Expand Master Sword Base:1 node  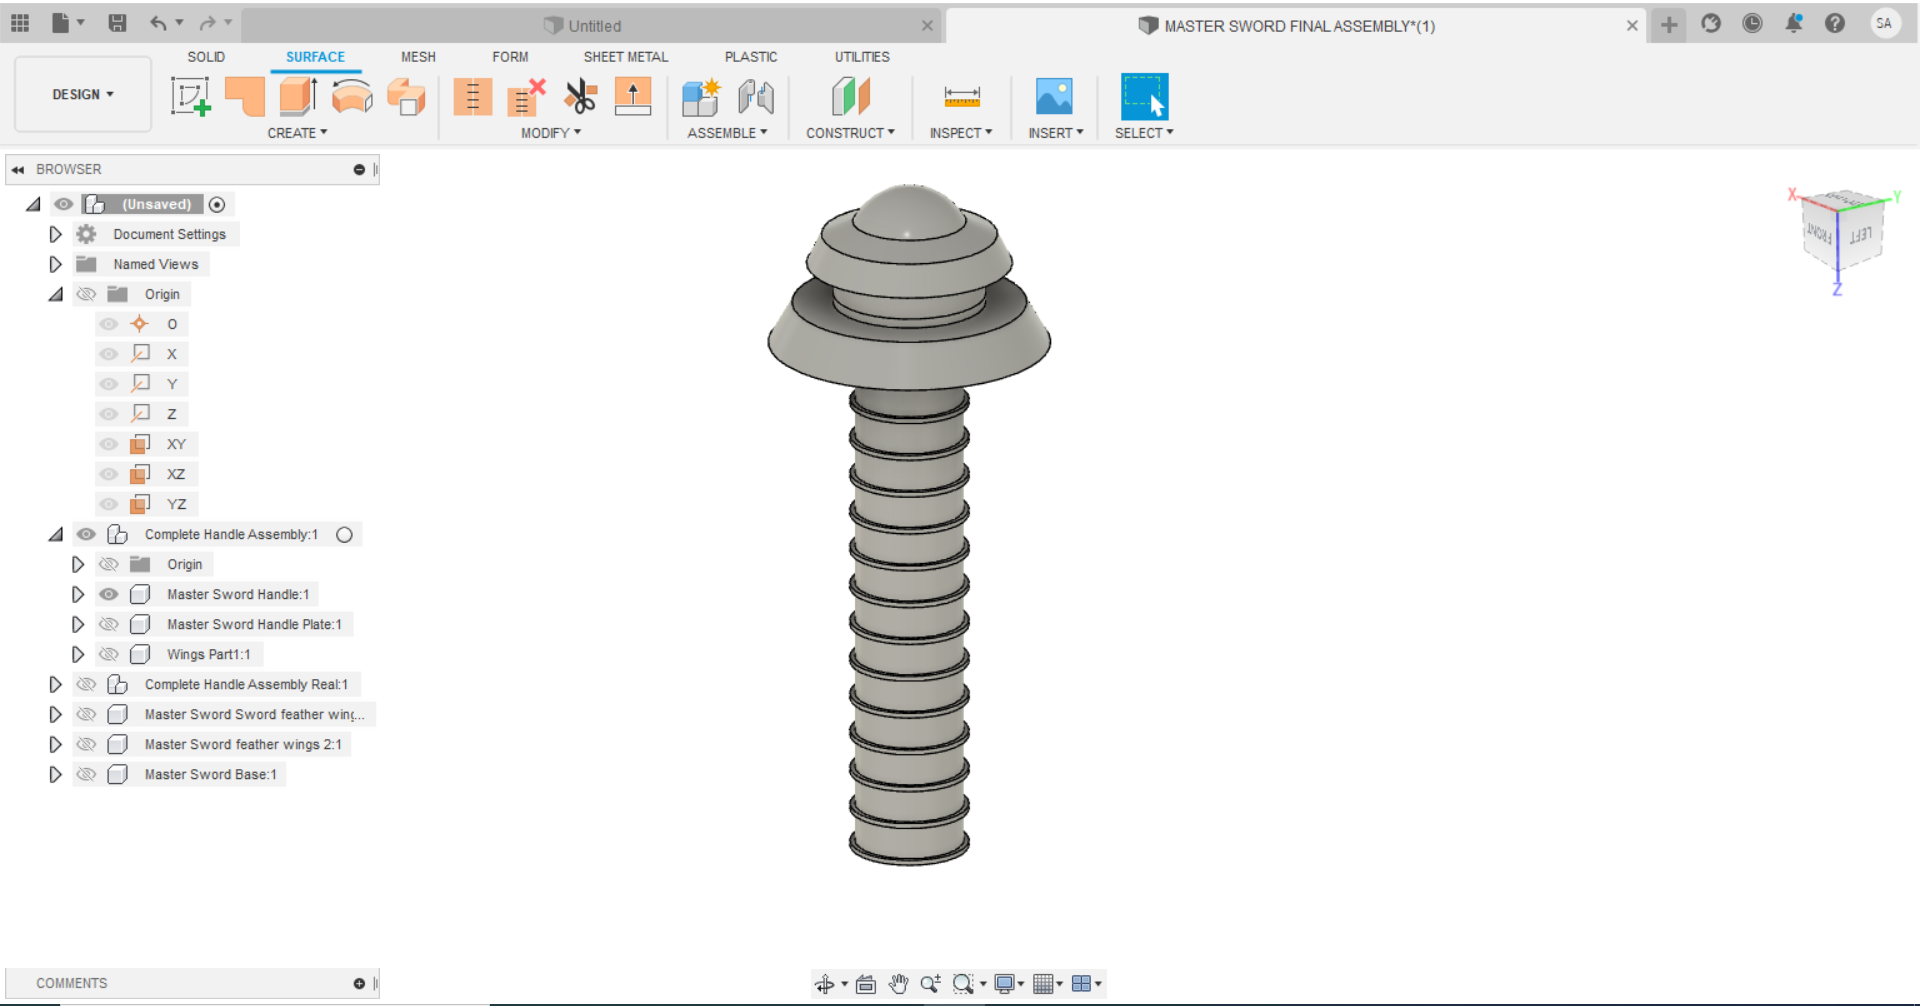(x=56, y=774)
